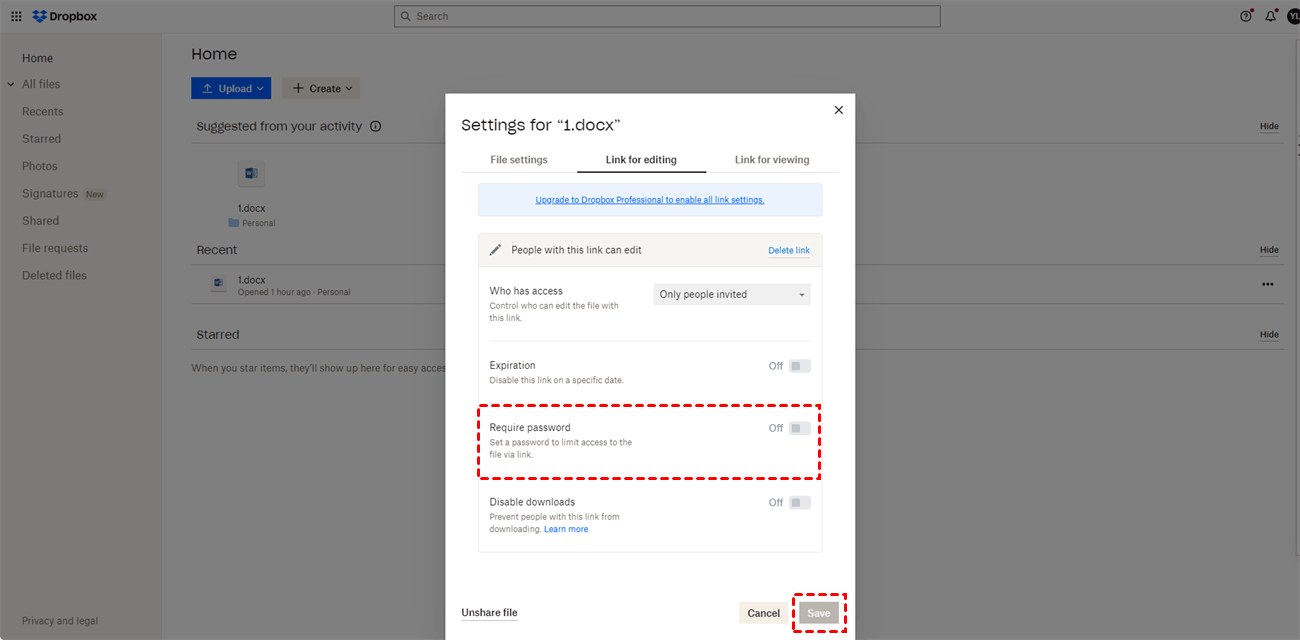The width and height of the screenshot is (1300, 640).
Task: Click the Dropbox logo
Action: 65,16
